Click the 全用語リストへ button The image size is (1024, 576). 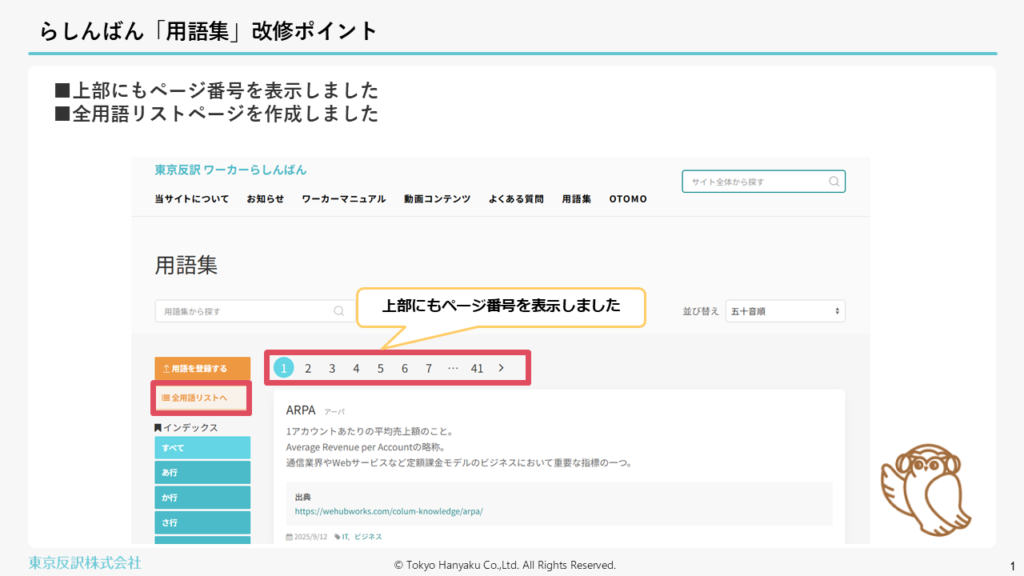(202, 398)
